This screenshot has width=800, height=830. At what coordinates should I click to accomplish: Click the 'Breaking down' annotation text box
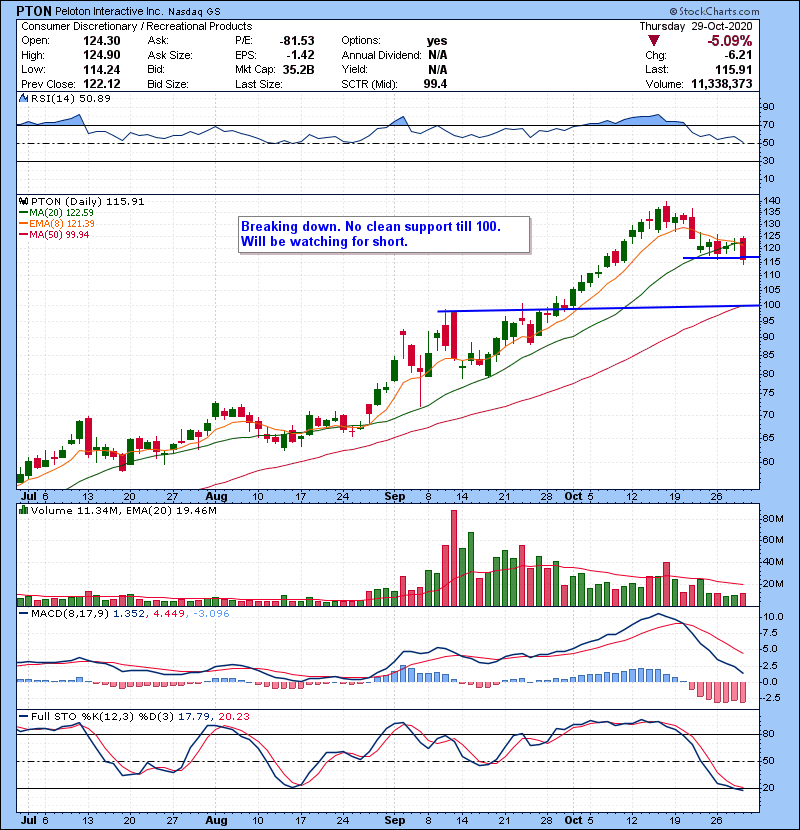[x=384, y=234]
